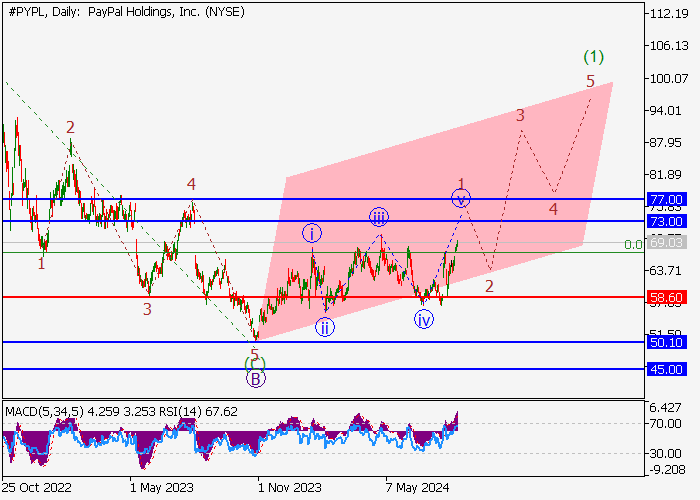
Task: Click the circled wave ii label
Action: click(x=325, y=327)
